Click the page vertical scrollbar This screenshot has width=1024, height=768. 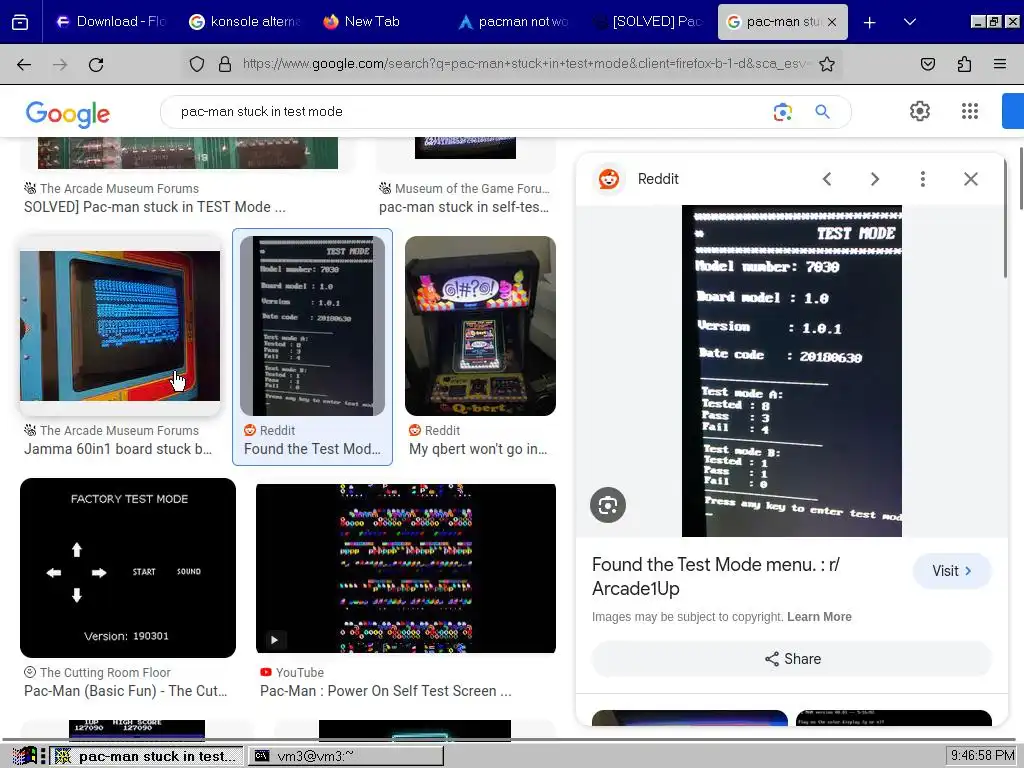click(1020, 180)
